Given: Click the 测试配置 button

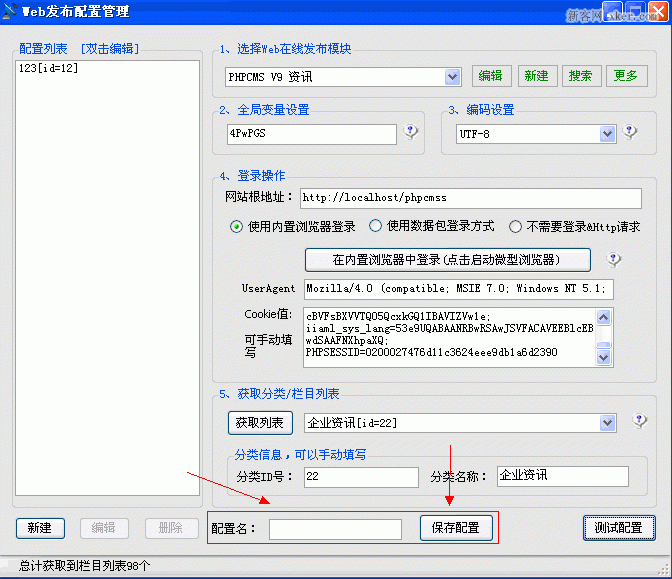Looking at the screenshot, I should tap(619, 528).
